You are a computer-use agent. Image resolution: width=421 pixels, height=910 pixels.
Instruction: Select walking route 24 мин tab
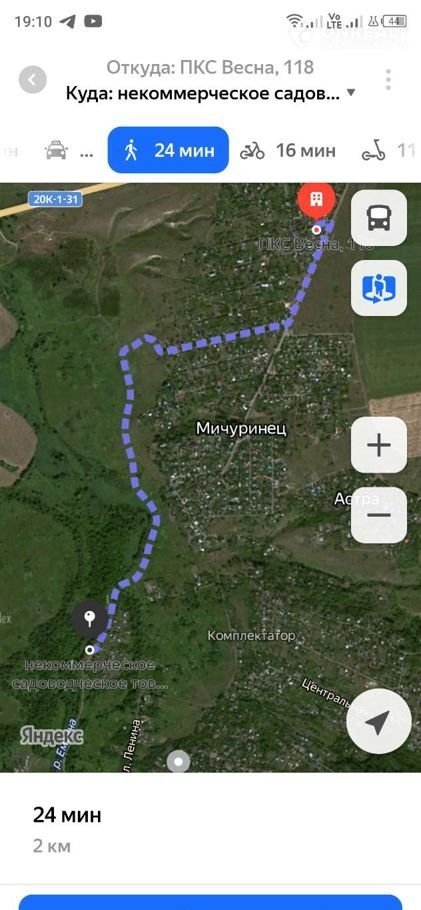tap(168, 150)
